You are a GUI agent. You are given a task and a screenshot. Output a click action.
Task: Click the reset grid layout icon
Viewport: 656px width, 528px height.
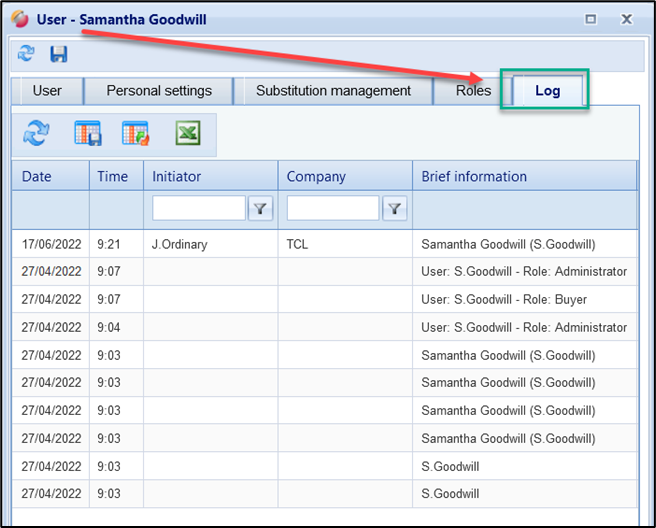click(x=135, y=133)
